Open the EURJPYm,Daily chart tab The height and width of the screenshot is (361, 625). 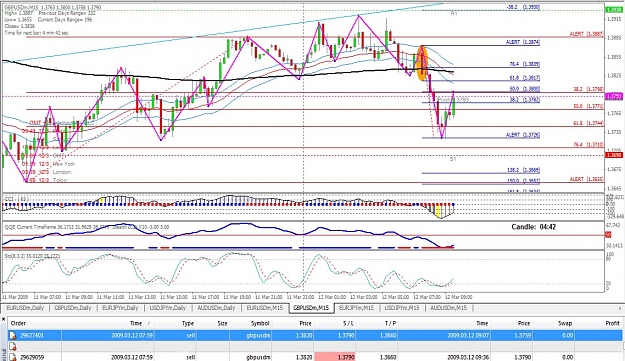[x=120, y=308]
